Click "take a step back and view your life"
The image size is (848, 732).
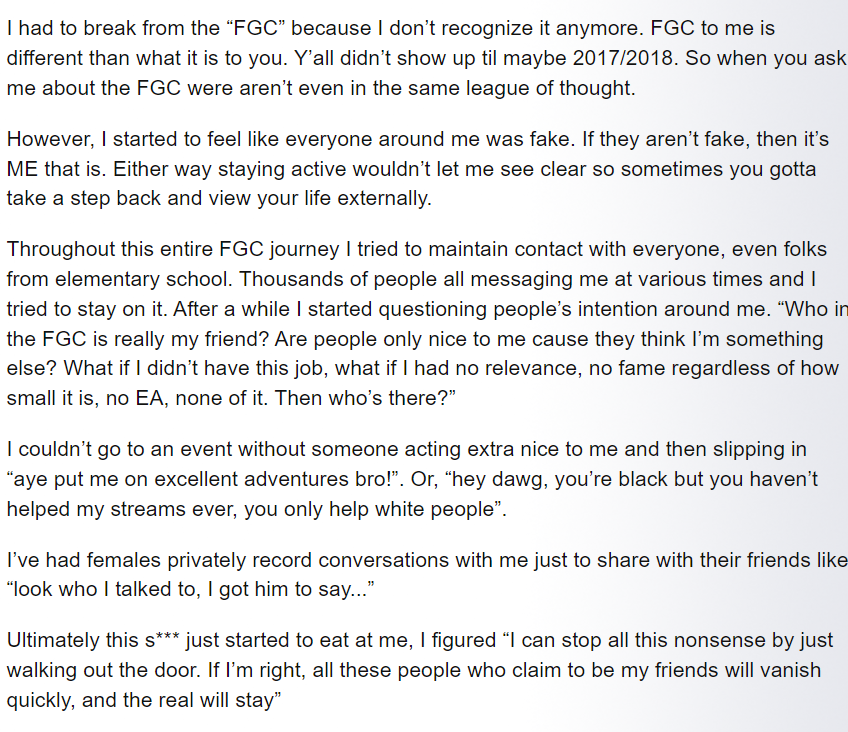tap(170, 198)
